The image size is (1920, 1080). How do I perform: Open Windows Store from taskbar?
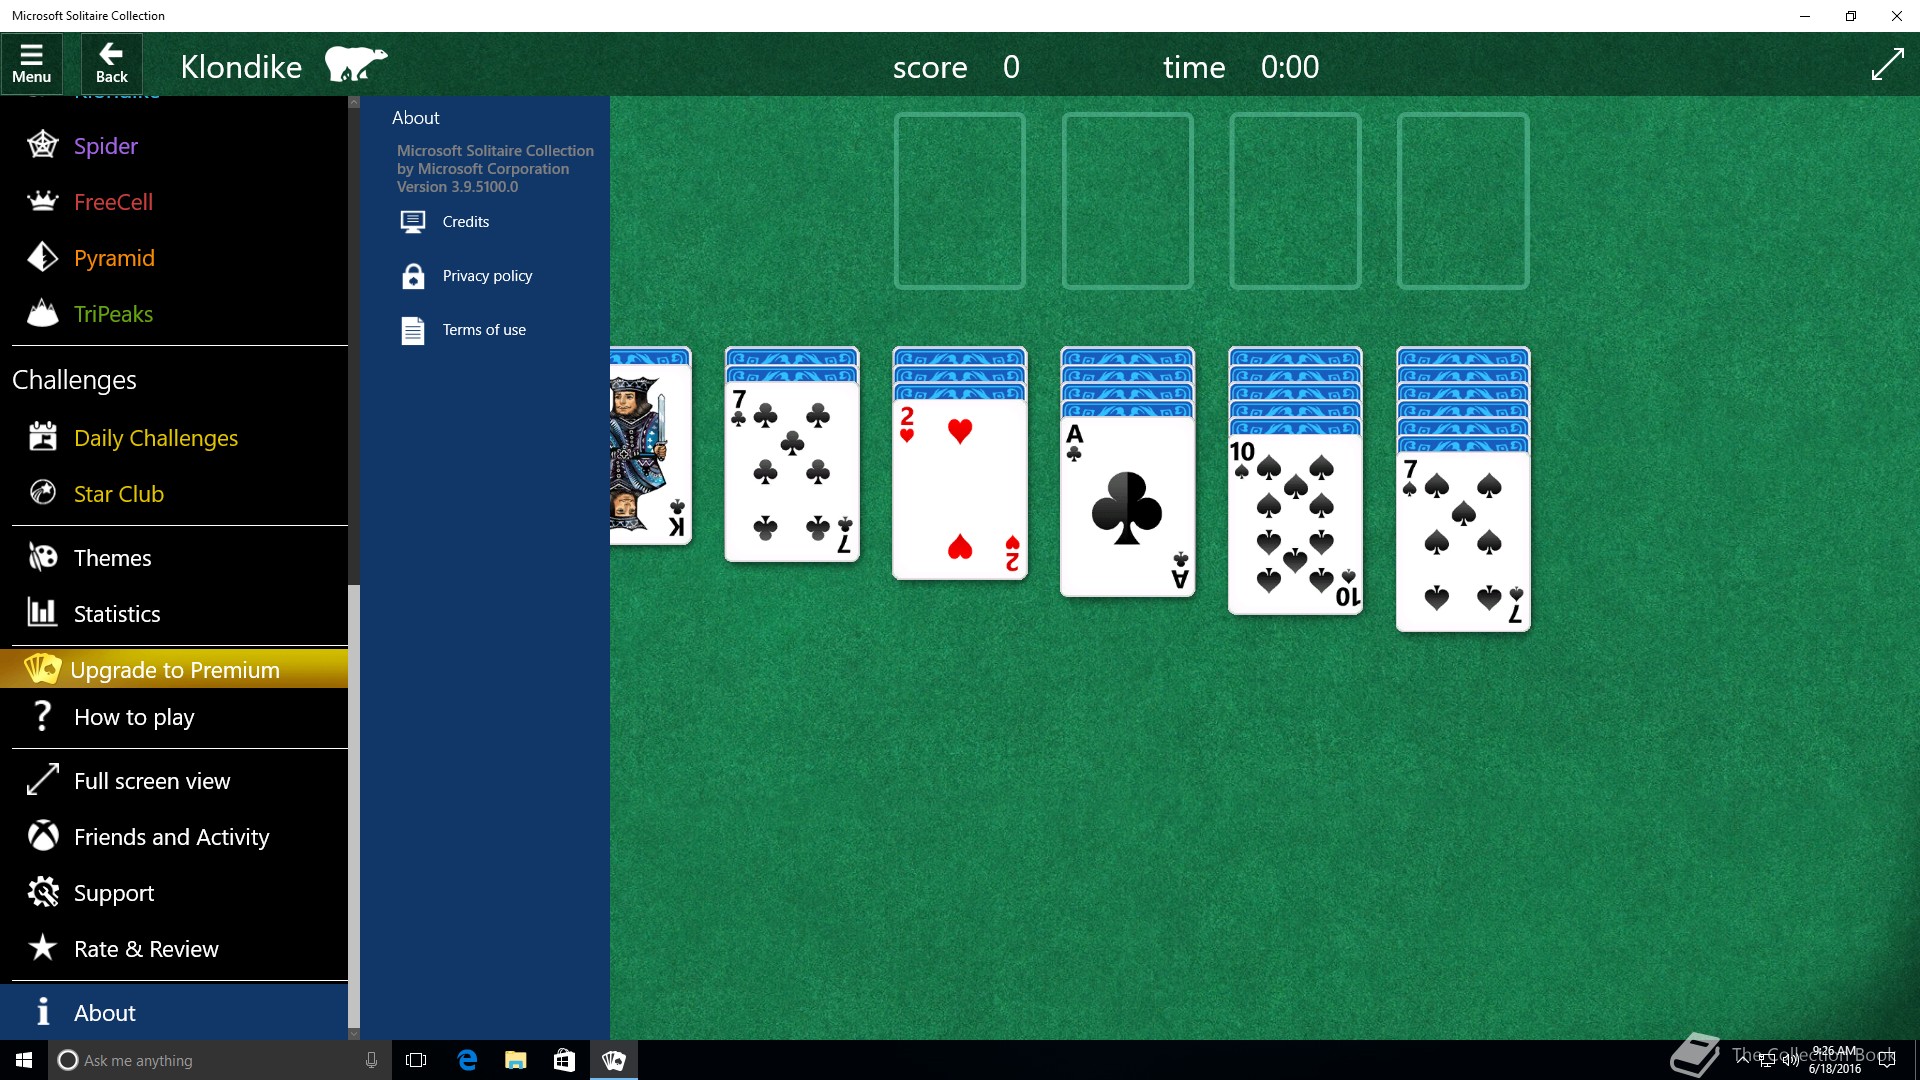point(564,1060)
